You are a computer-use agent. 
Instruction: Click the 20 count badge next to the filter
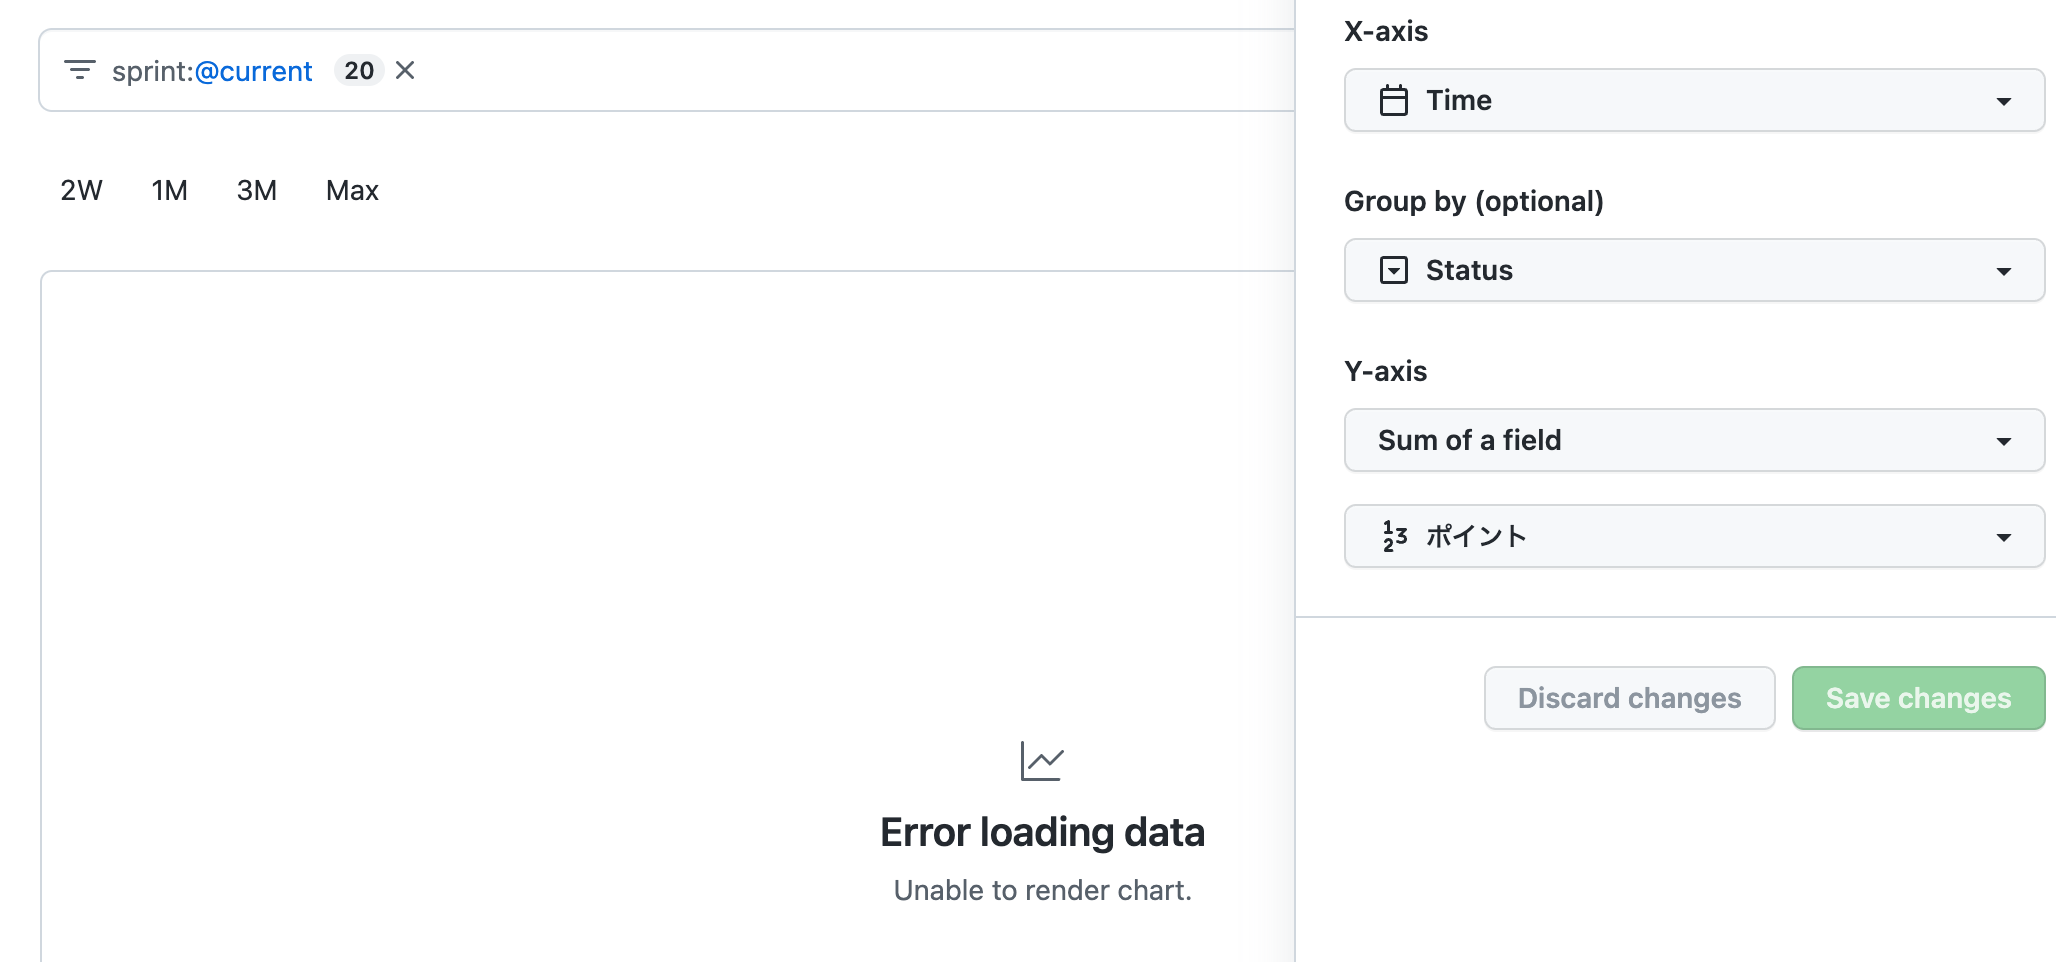358,70
